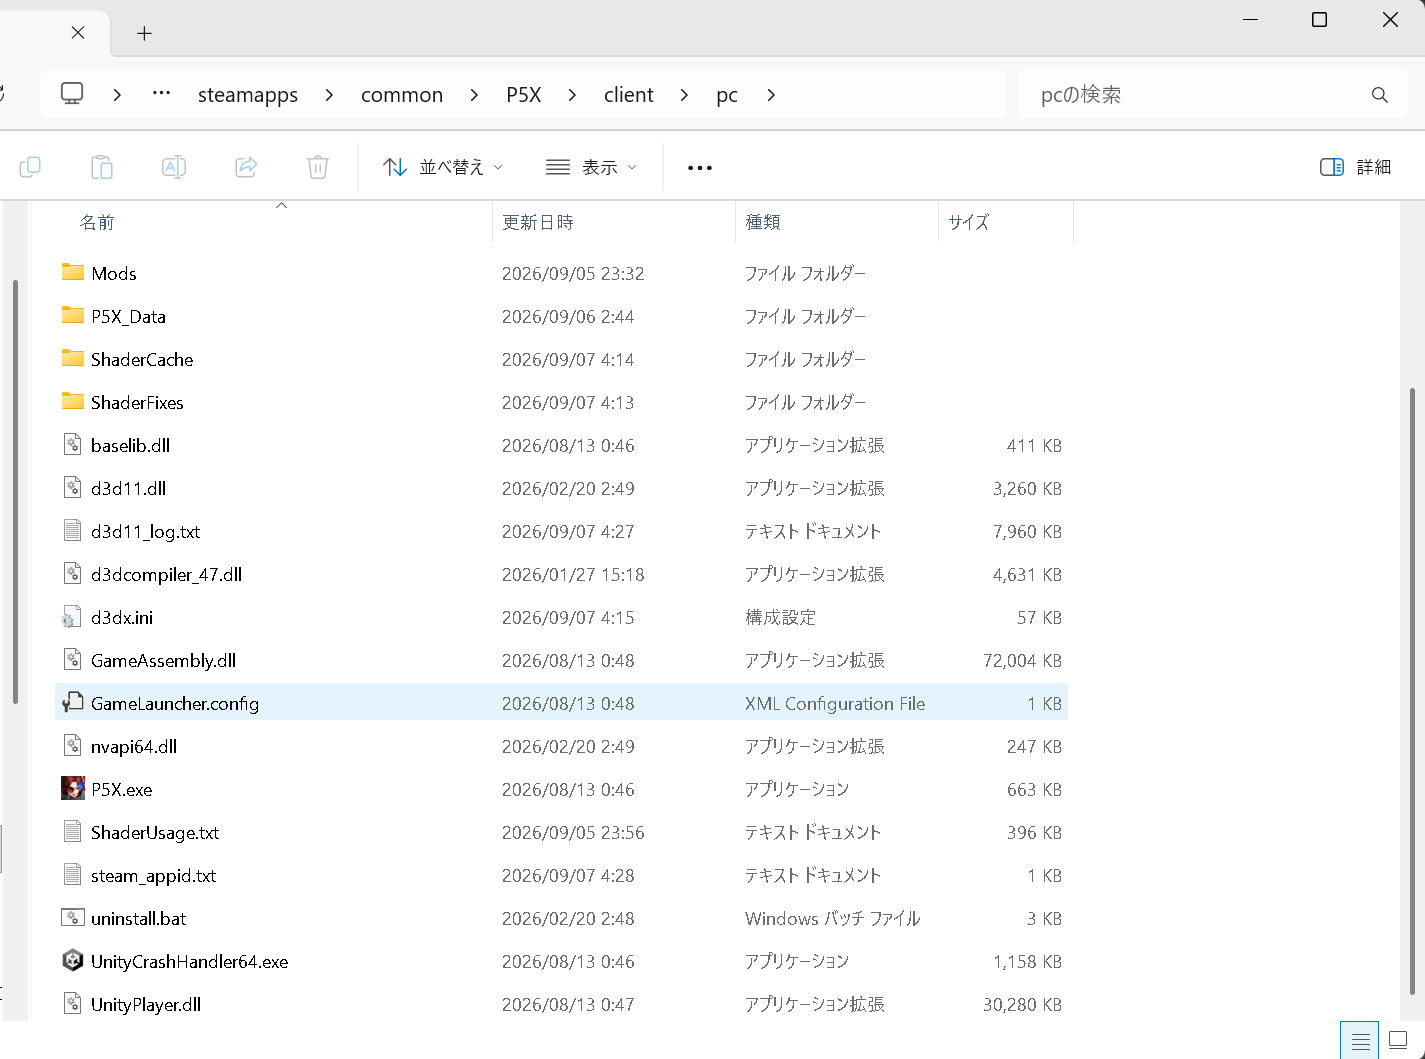Select the ShaderFixes folder icon
The height and width of the screenshot is (1059, 1425).
73,402
